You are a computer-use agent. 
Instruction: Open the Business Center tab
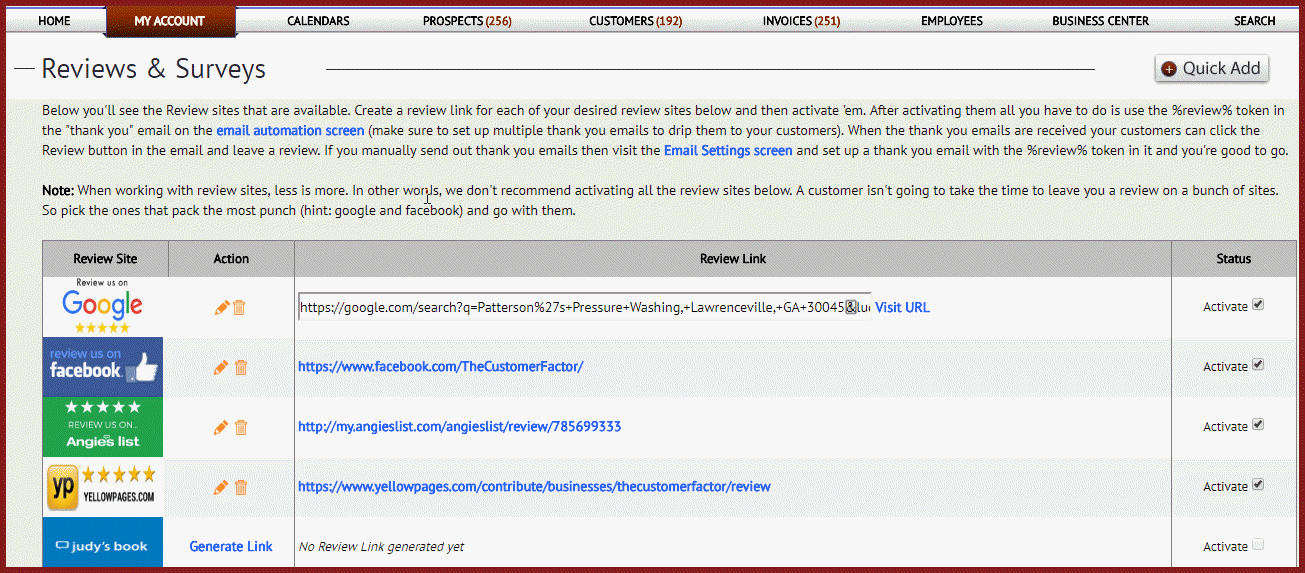click(x=1100, y=20)
